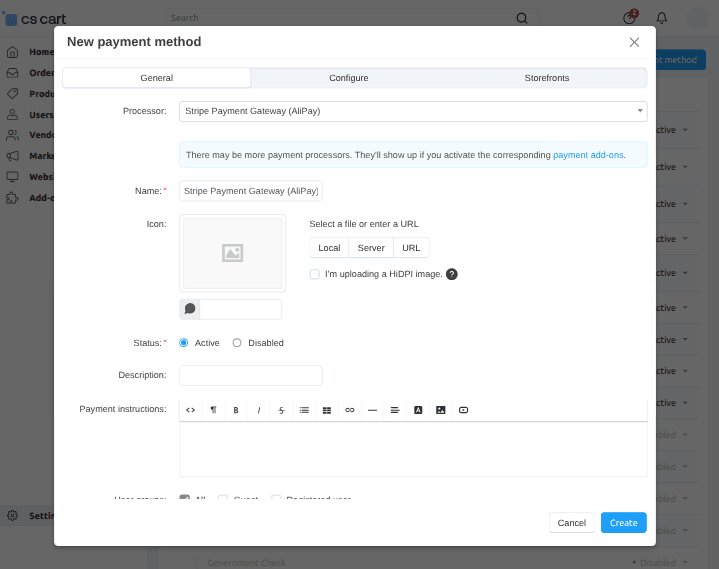
Task: Open the notifications bell in the header
Action: 662,18
